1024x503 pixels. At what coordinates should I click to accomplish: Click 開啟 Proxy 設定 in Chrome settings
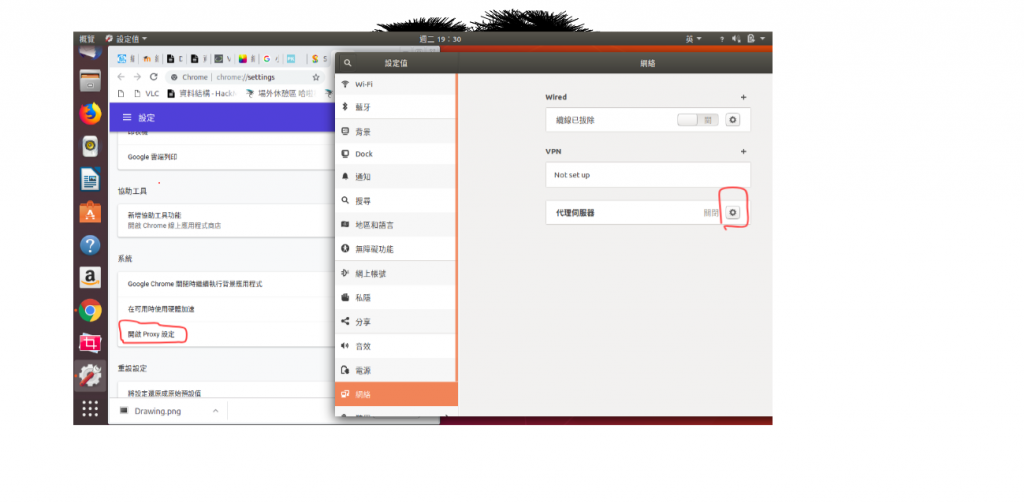pos(152,334)
